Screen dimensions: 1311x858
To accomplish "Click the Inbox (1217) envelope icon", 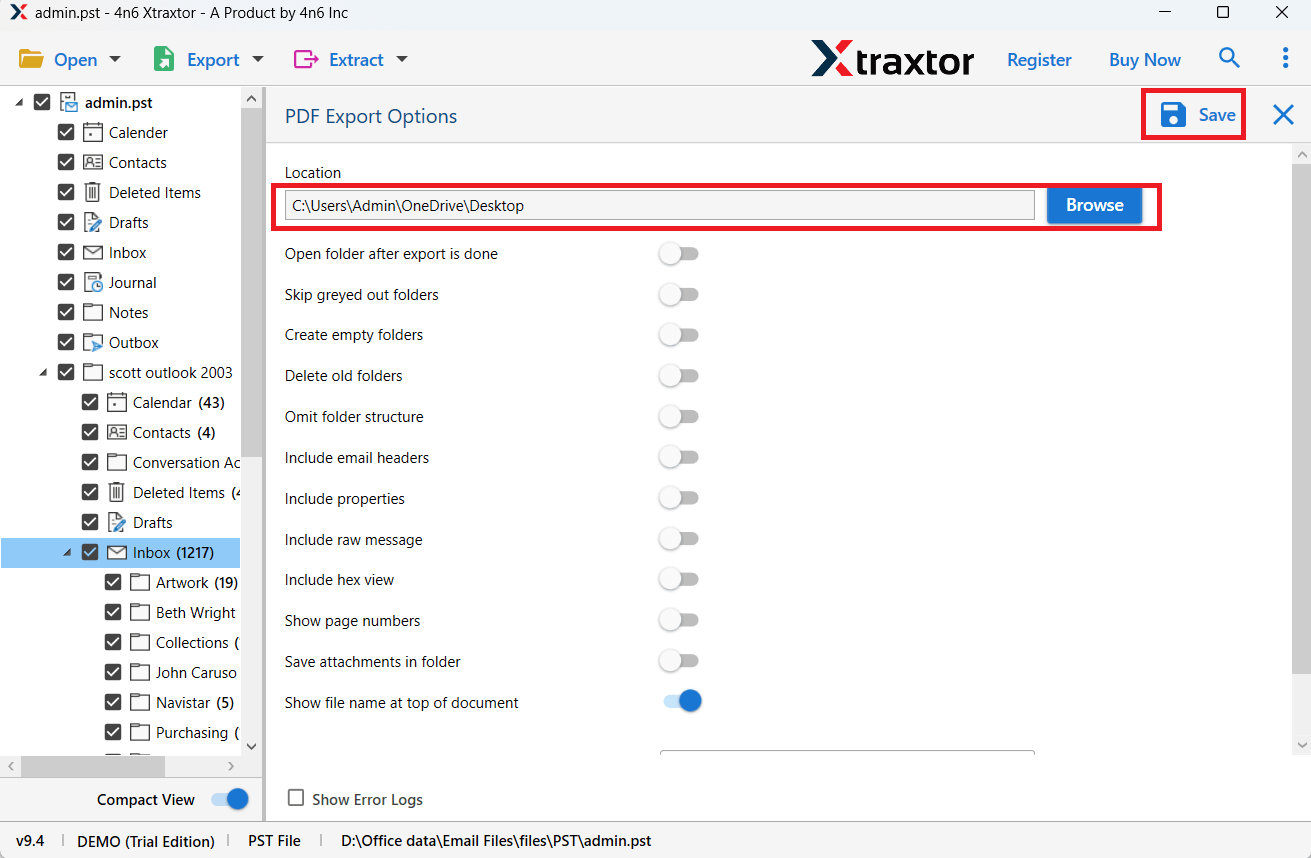I will pyautogui.click(x=117, y=552).
